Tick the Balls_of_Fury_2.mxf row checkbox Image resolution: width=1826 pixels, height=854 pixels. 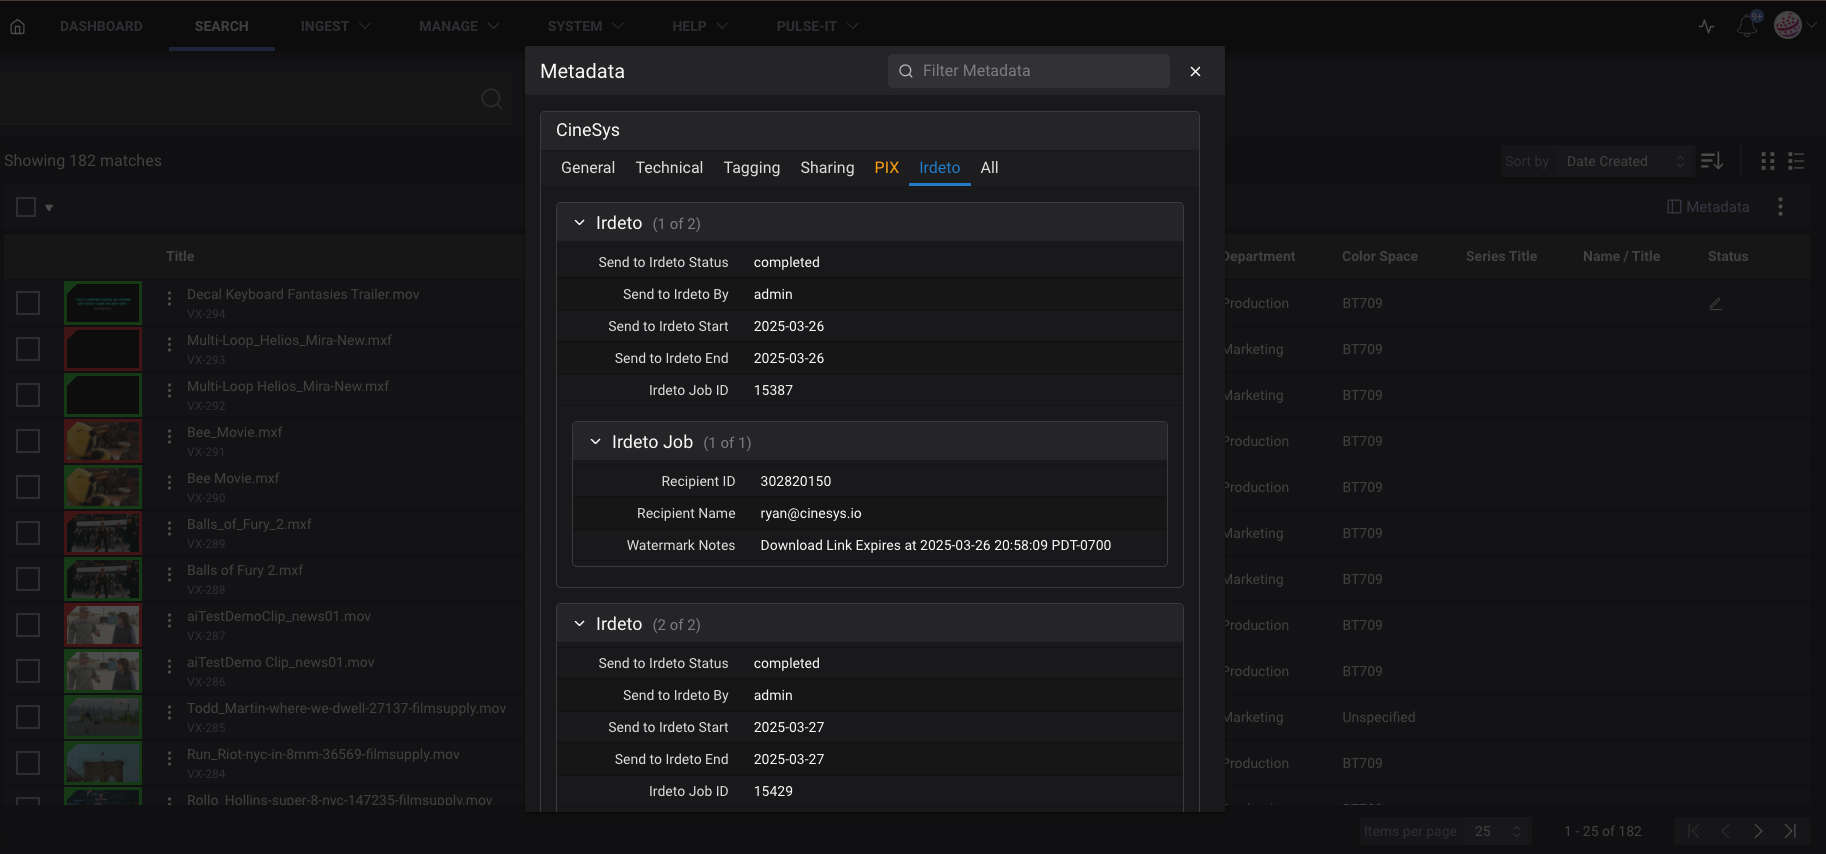point(28,533)
